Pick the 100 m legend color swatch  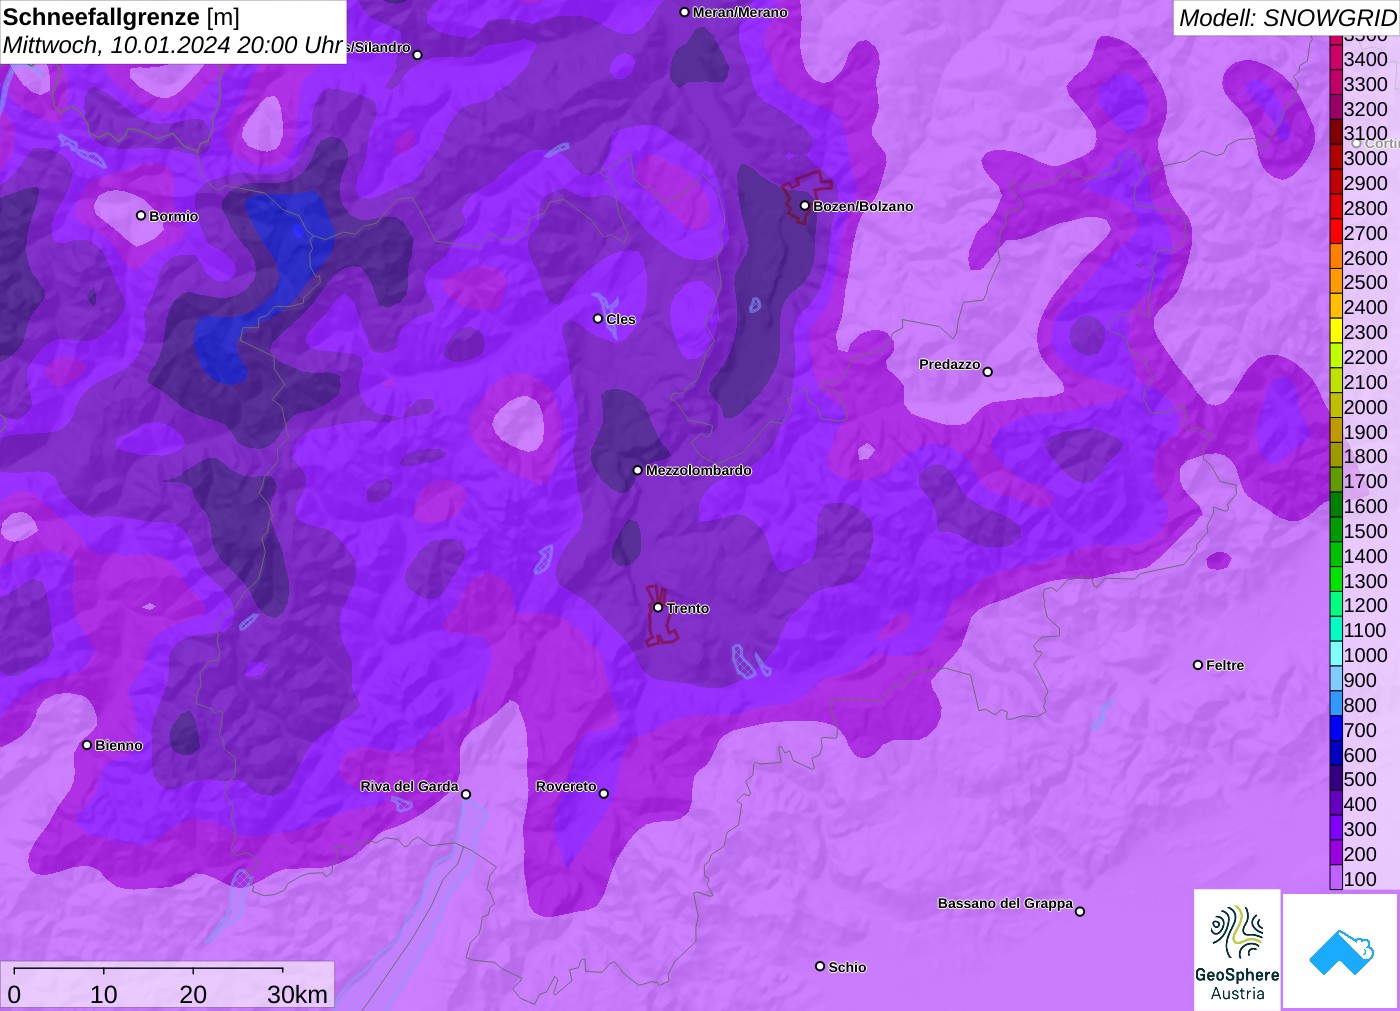click(1336, 878)
